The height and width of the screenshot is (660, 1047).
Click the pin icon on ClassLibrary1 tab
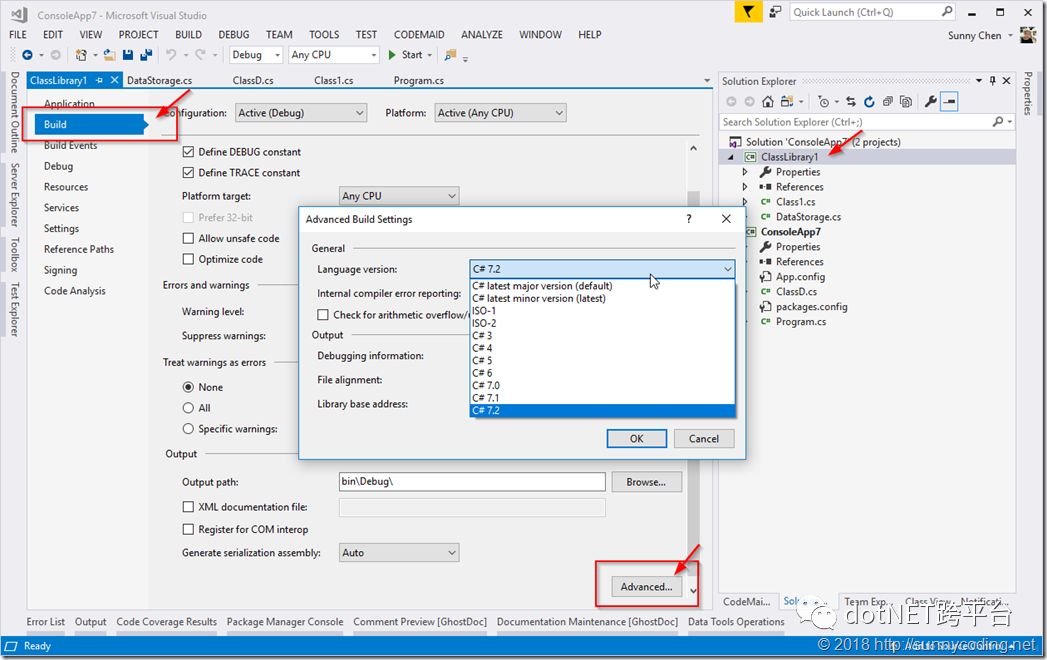(99, 80)
